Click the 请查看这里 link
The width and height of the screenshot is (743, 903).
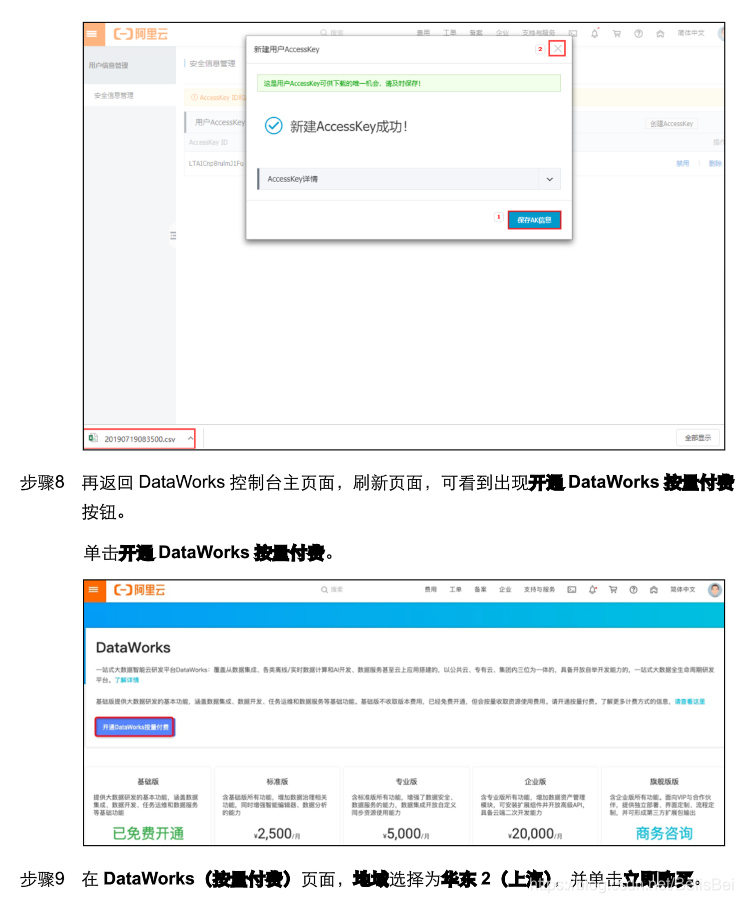[690, 701]
